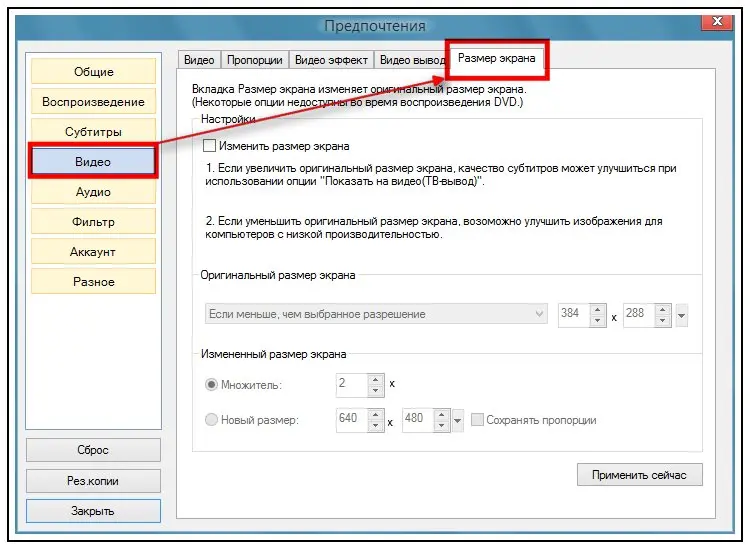Click the Сброс reset button
This screenshot has height=549, width=750.
(x=93, y=450)
